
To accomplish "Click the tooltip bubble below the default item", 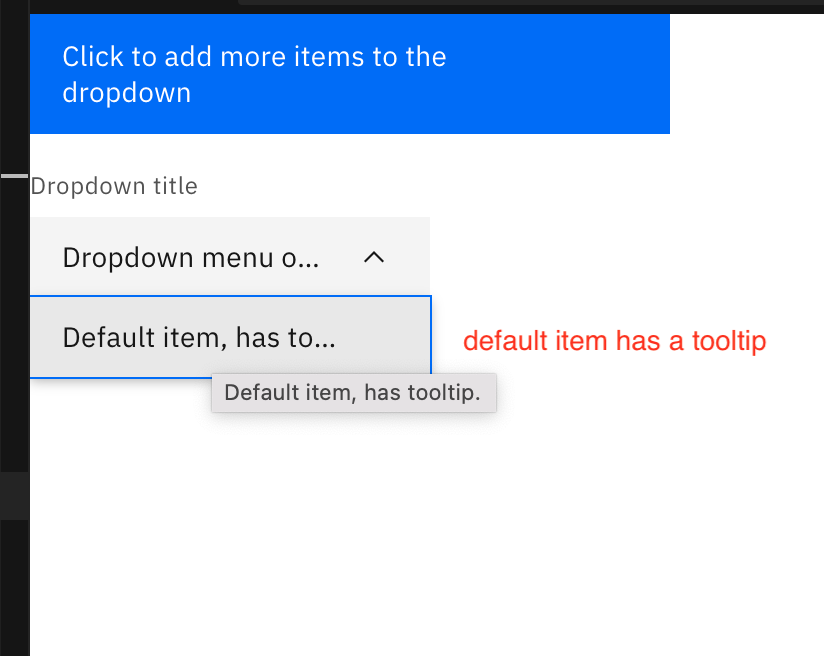I will click(353, 392).
